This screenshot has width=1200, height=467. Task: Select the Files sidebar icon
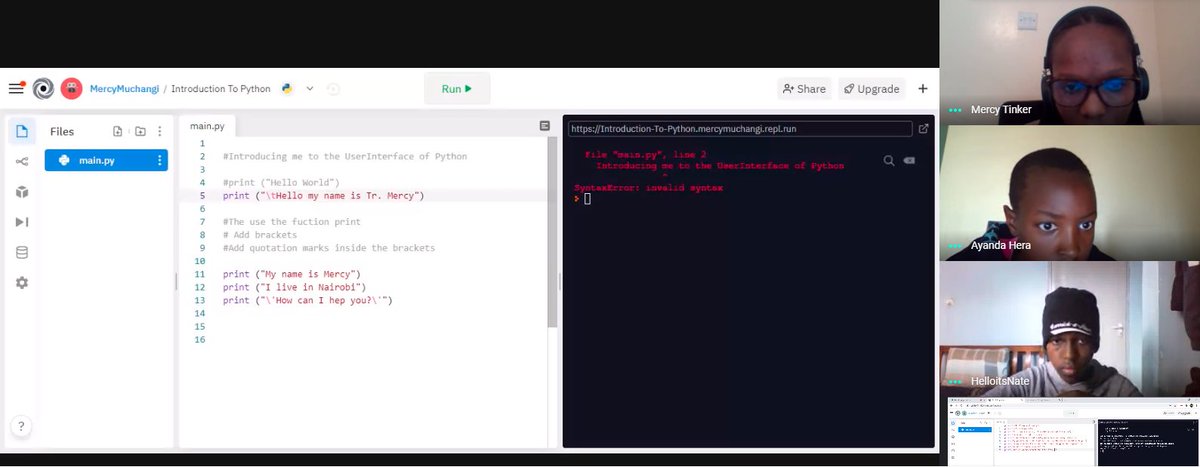[22, 131]
